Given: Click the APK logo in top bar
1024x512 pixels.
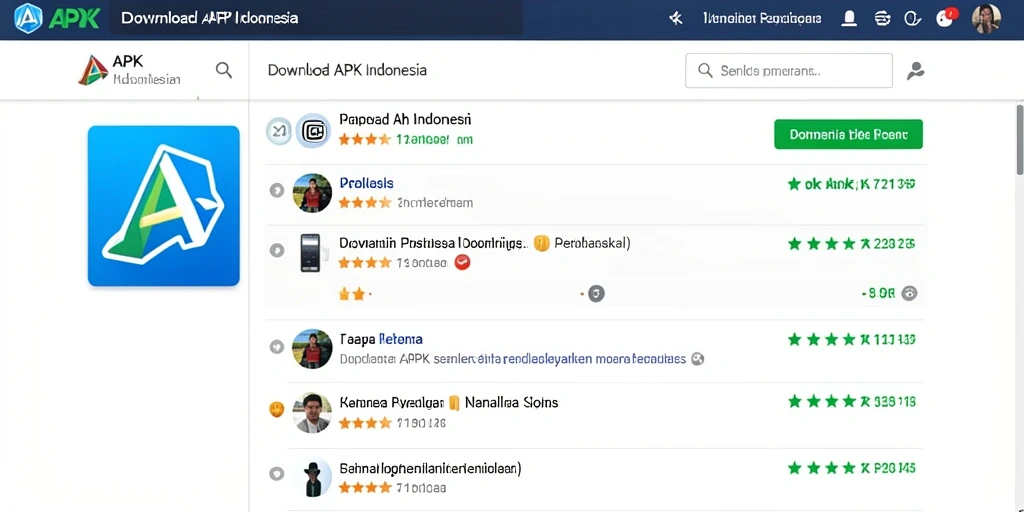Looking at the screenshot, I should coord(57,18).
